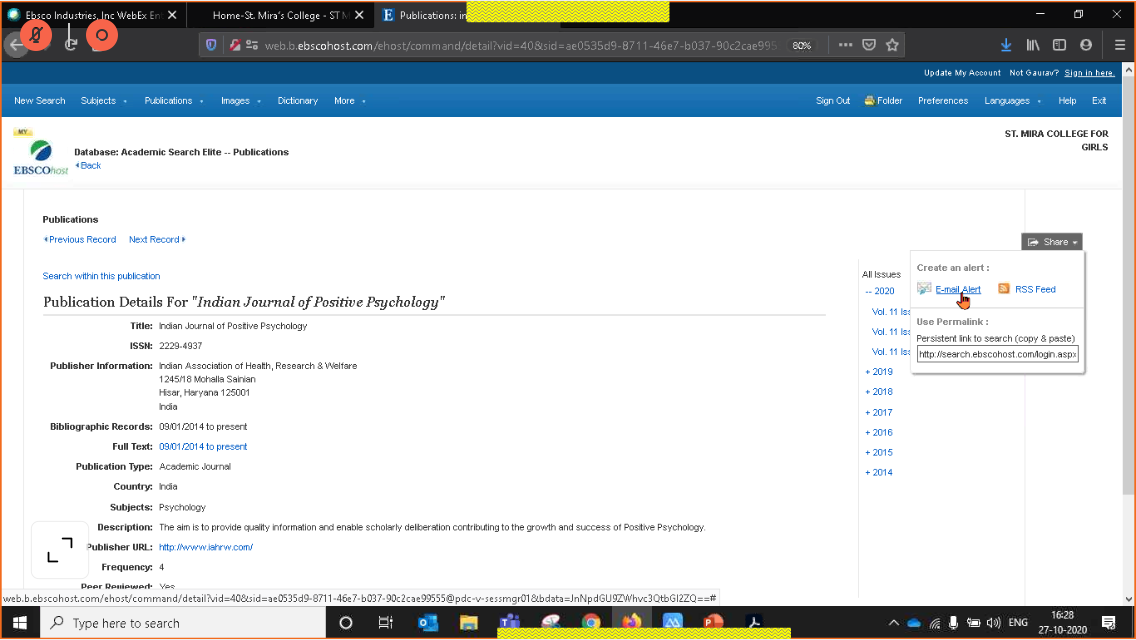The image size is (1136, 640).
Task: Open the Firefox hamburger menu
Action: pyautogui.click(x=1118, y=44)
